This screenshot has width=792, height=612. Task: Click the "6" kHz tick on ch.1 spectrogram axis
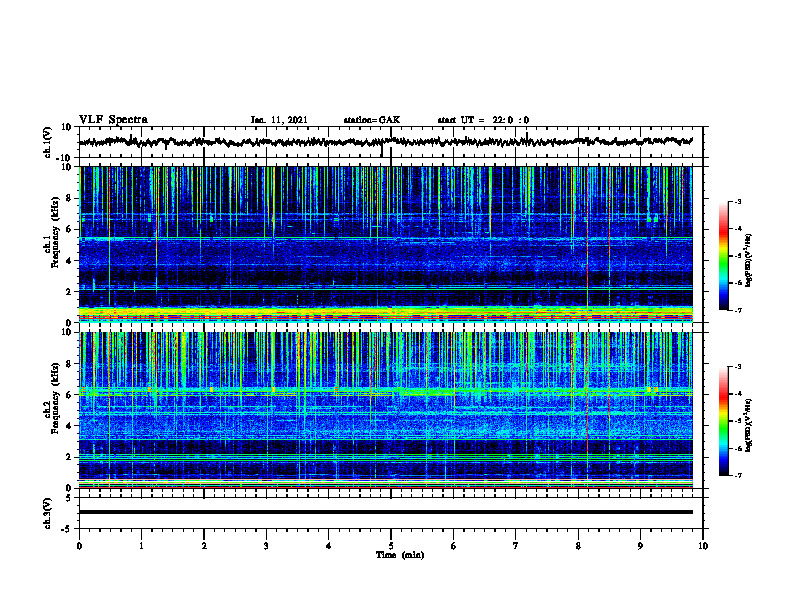[70, 229]
